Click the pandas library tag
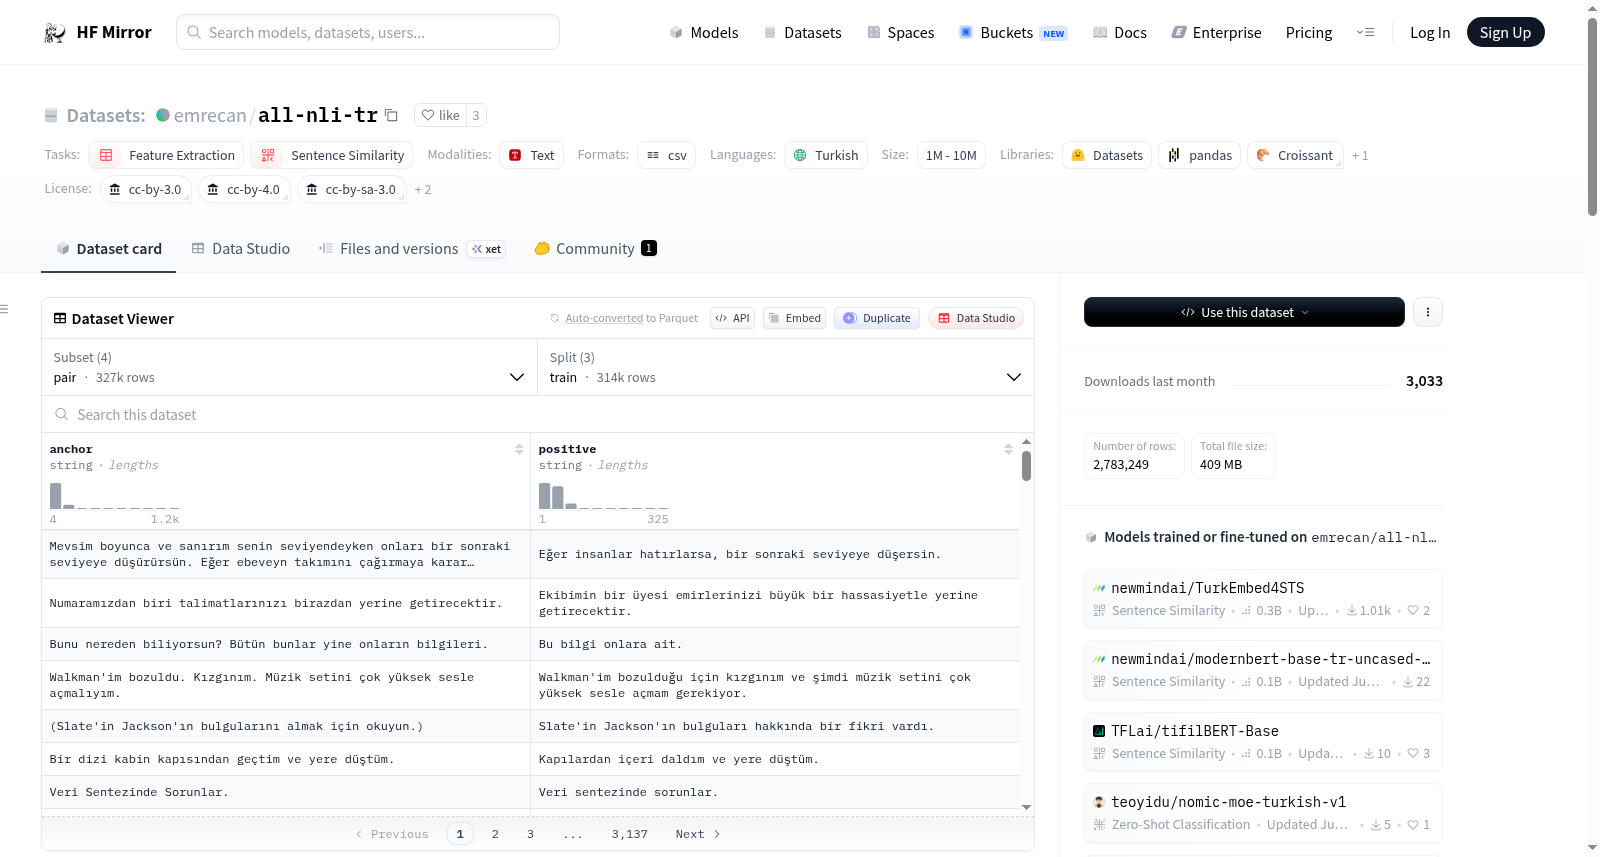1600x857 pixels. pyautogui.click(x=1200, y=155)
